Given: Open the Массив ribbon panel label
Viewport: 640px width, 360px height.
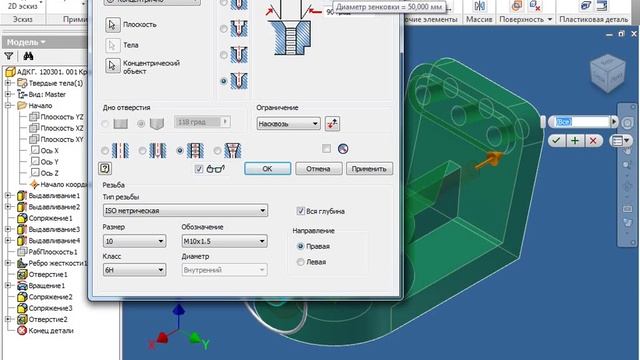Looking at the screenshot, I should [x=479, y=19].
